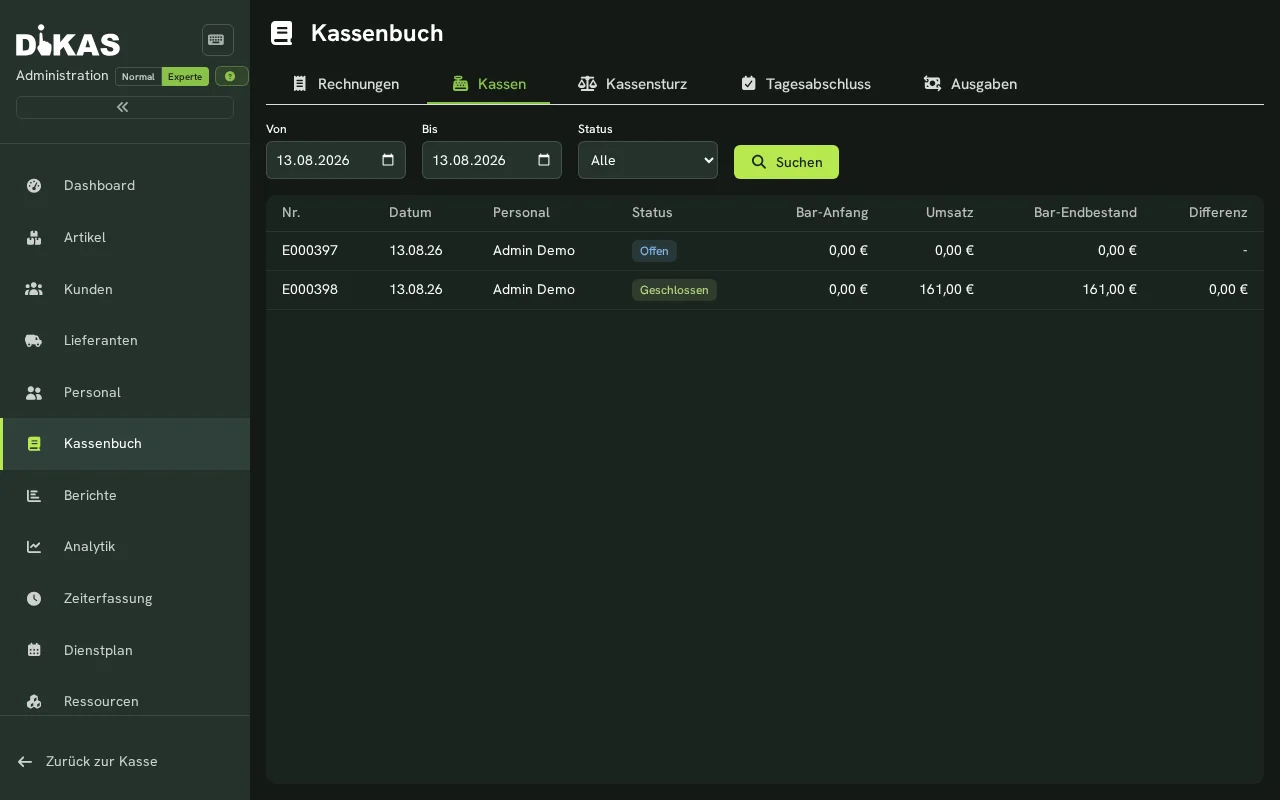Switch to the Kassensturz tab

[632, 84]
